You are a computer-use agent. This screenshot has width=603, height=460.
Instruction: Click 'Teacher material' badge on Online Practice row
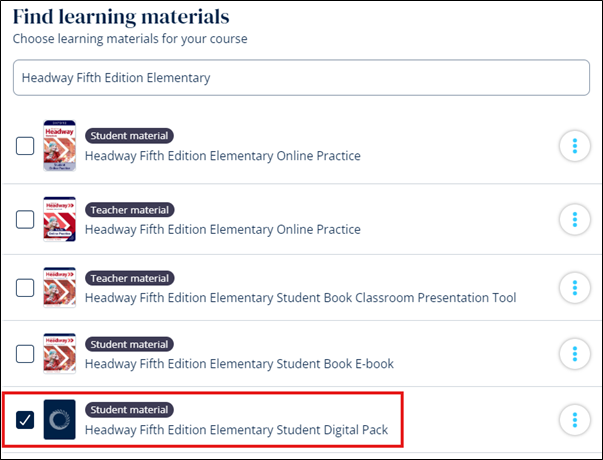click(x=130, y=210)
